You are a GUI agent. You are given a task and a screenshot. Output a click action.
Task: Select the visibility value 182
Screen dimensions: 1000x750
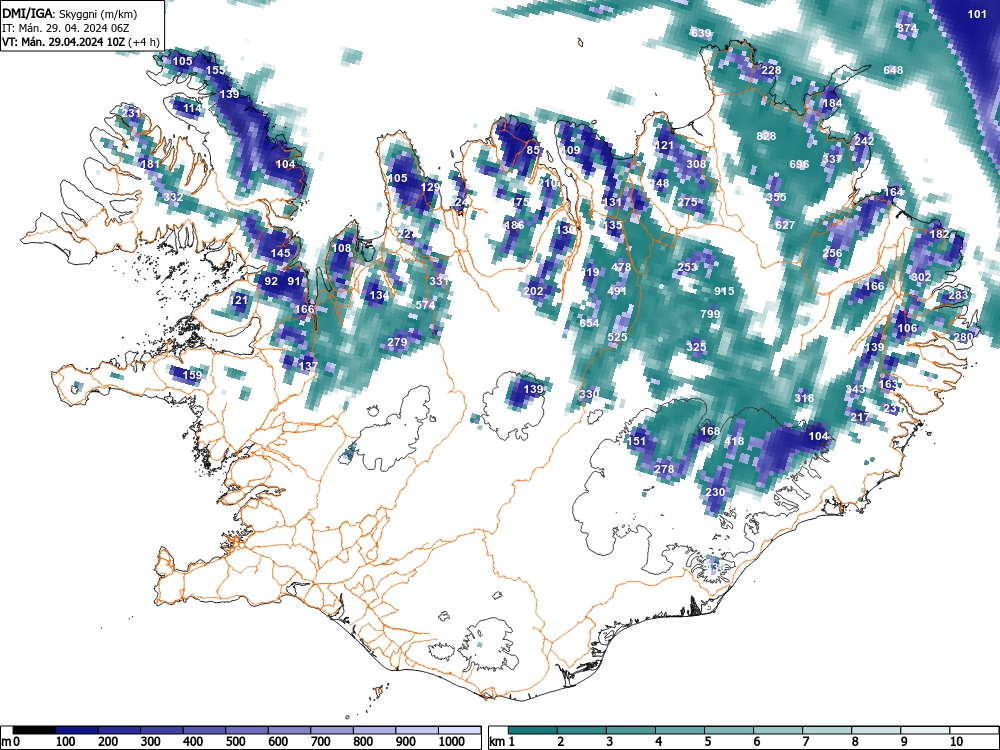point(939,234)
